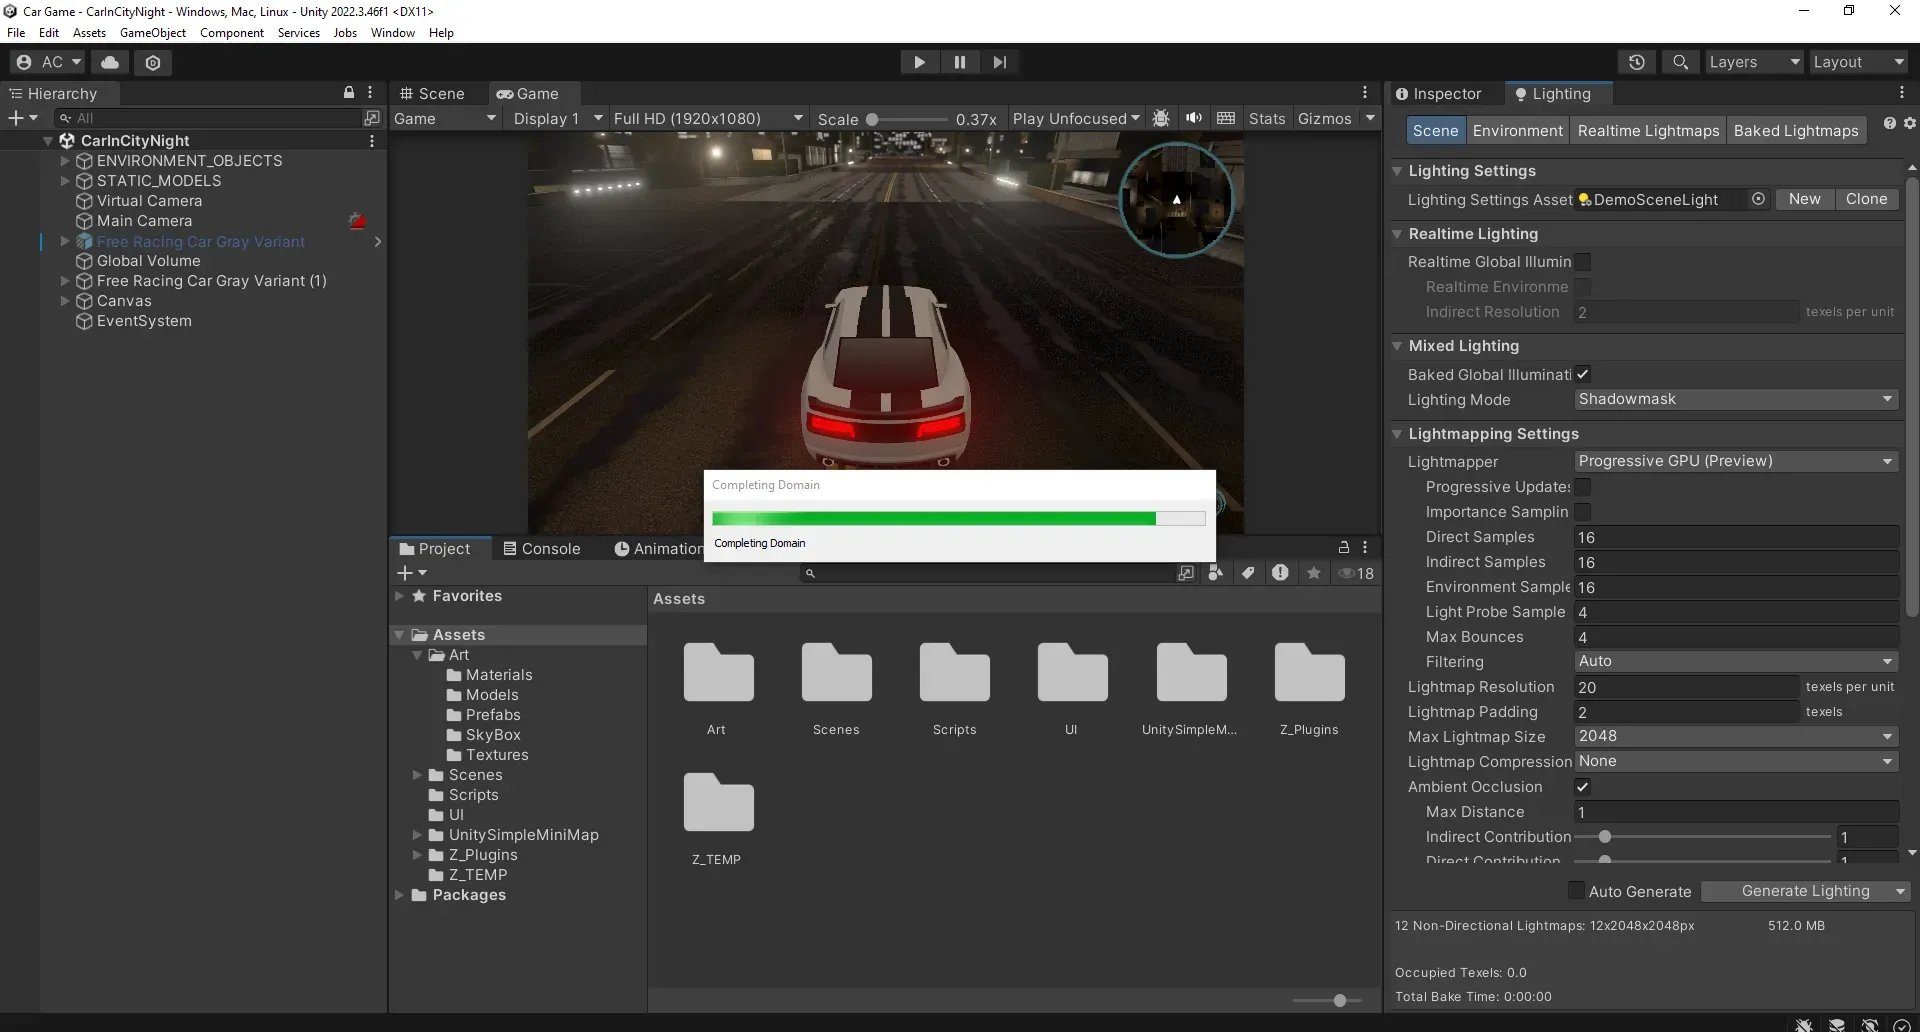The width and height of the screenshot is (1920, 1032).
Task: Click the Search by Log Type icon
Action: [1280, 573]
